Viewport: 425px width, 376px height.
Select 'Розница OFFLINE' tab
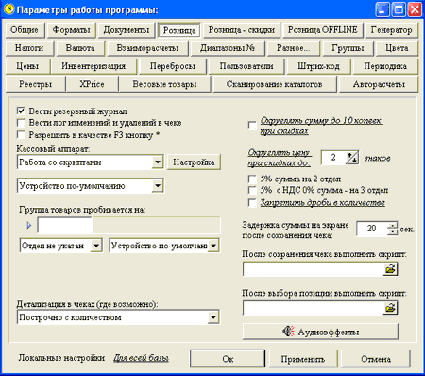[323, 30]
